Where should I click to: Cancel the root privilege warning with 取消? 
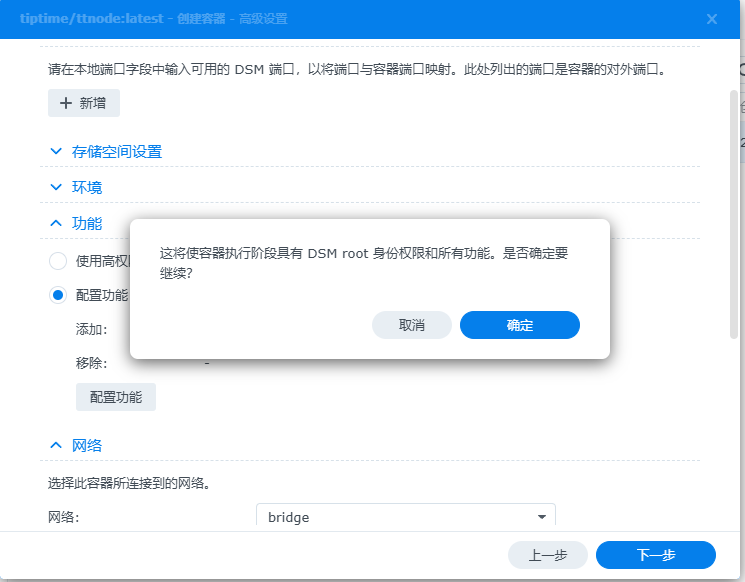(x=412, y=325)
